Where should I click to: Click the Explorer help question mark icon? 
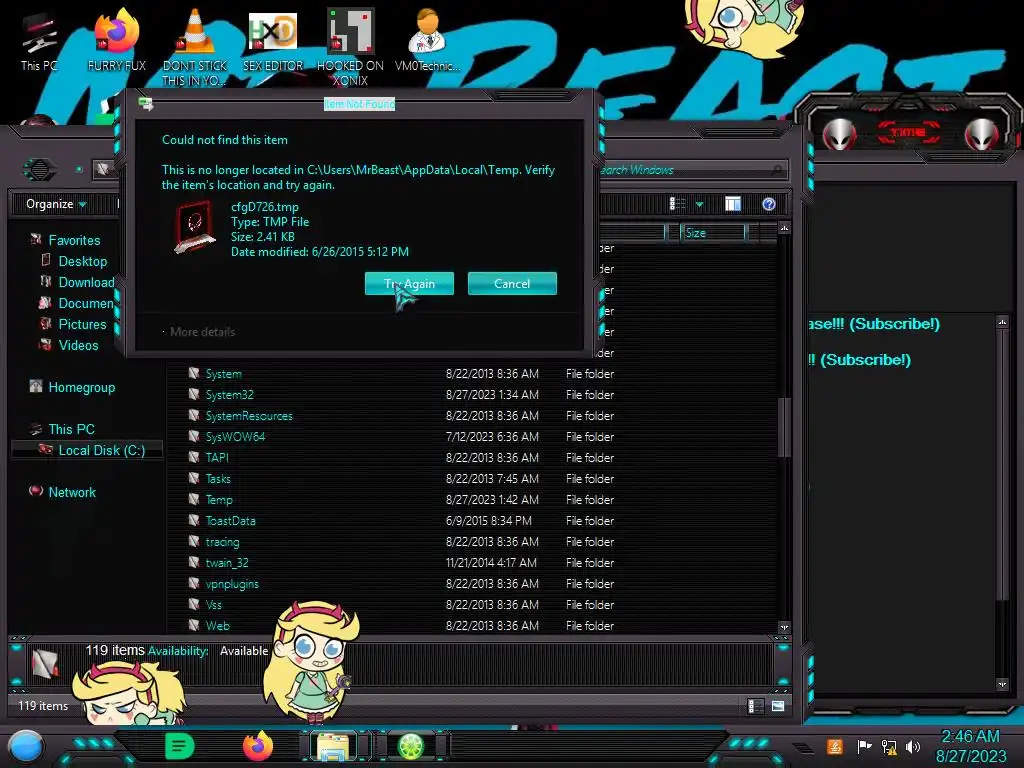click(x=769, y=204)
